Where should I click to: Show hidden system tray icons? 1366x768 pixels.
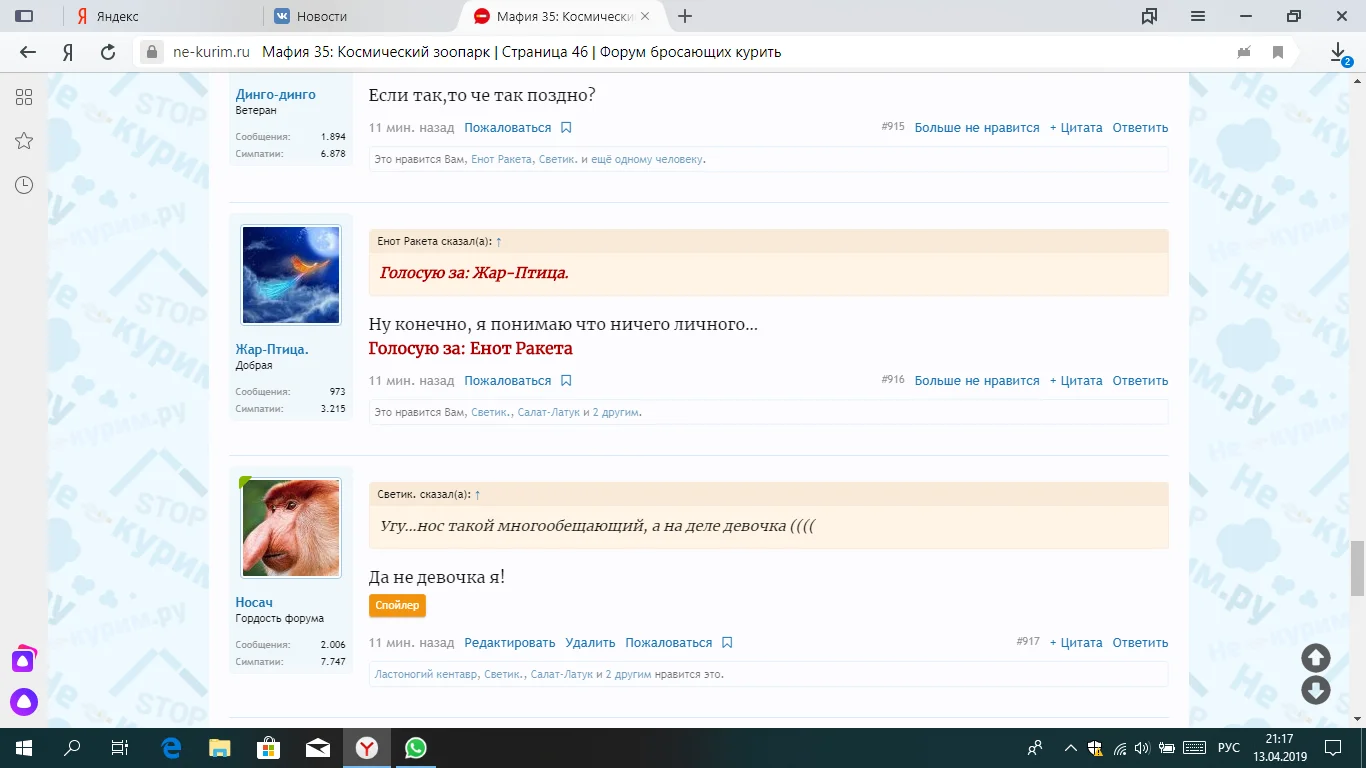click(x=1071, y=748)
